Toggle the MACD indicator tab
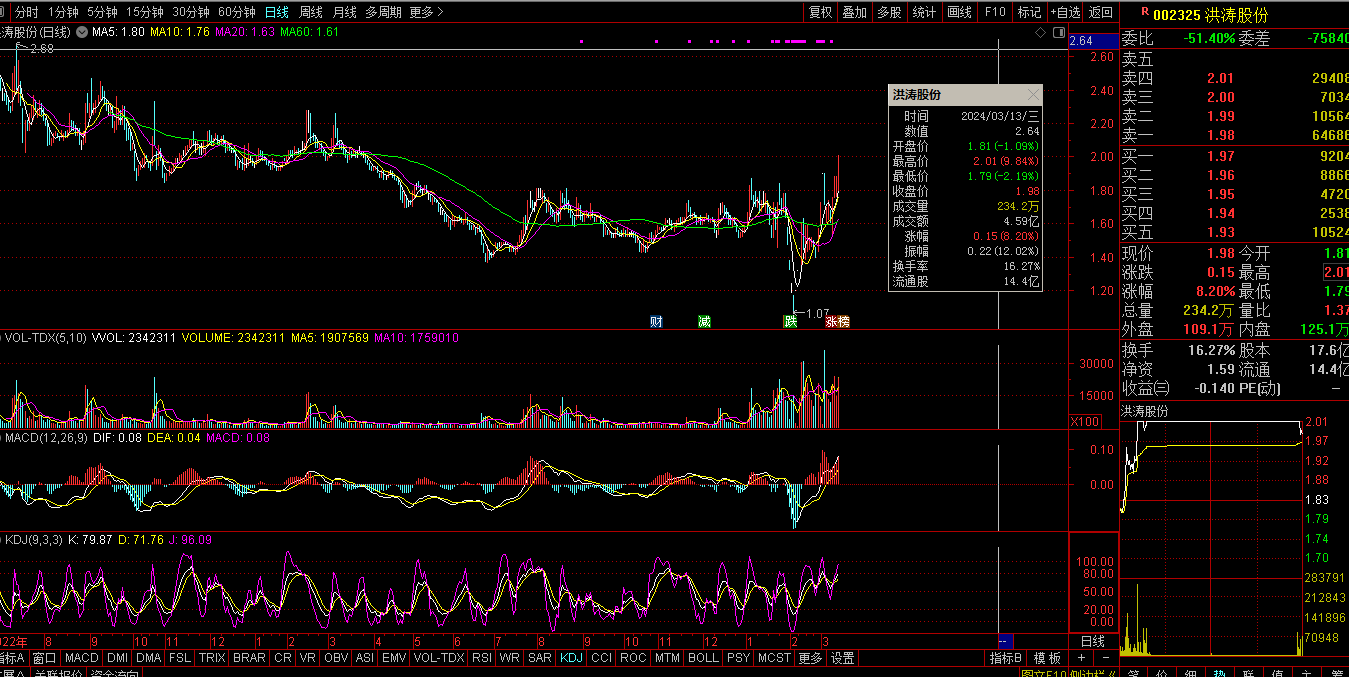Viewport: 1349px width, 677px height. pos(81,658)
